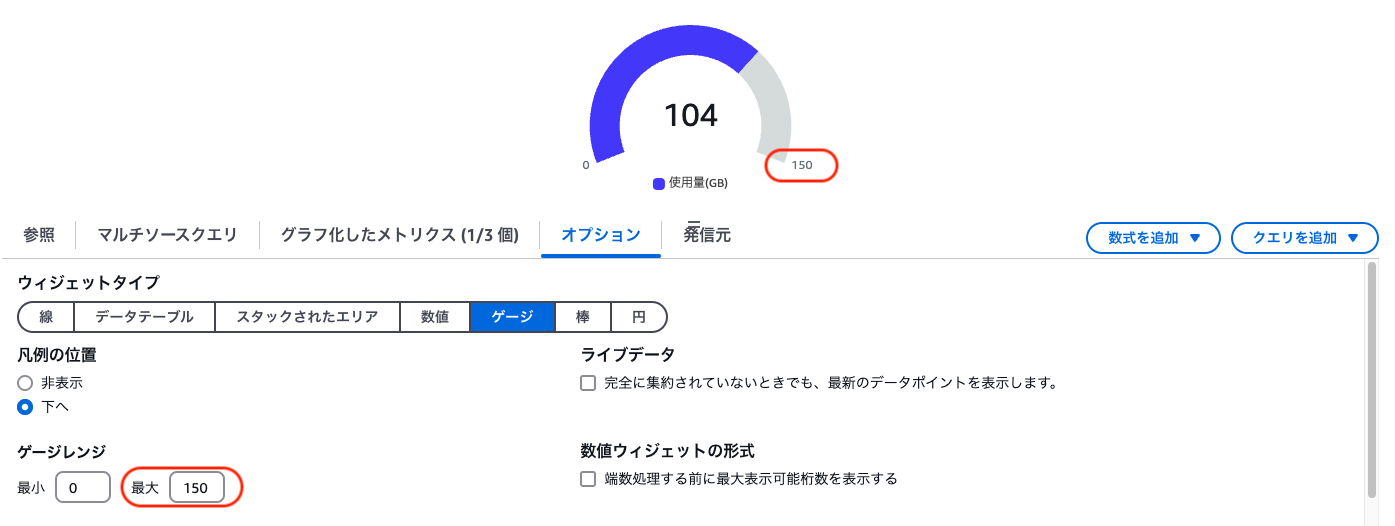Image resolution: width=1395 pixels, height=526 pixels.
Task: Select 非表示 legend position radio
Action: pos(26,383)
